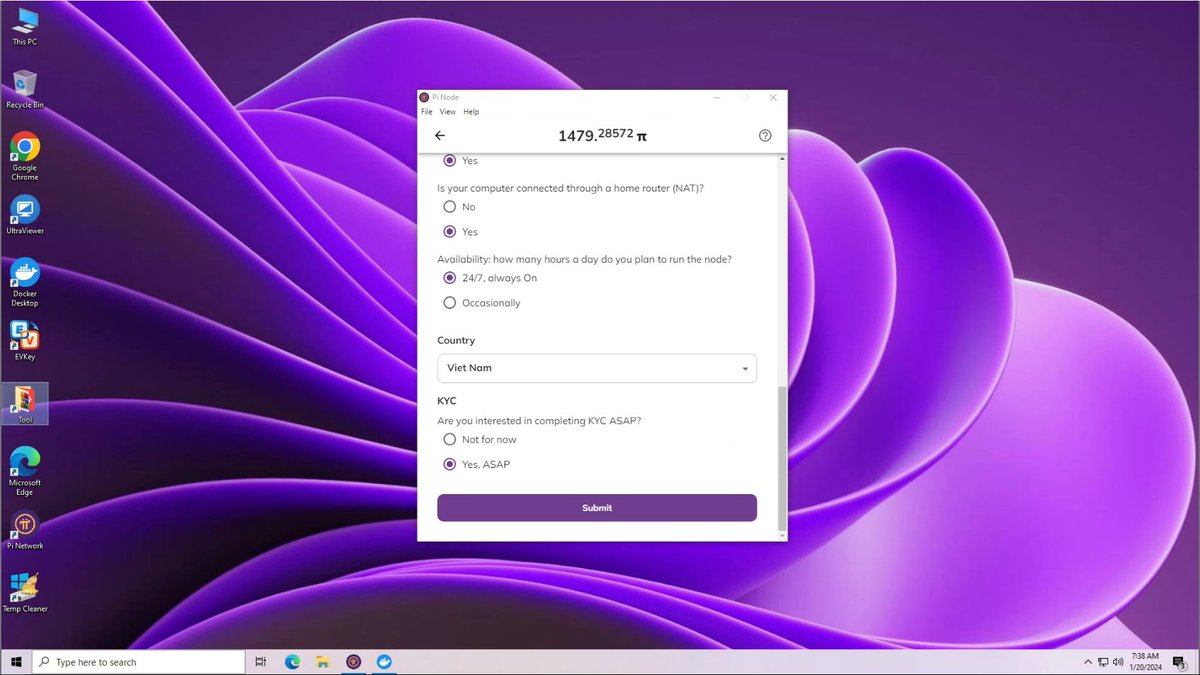Pick Yes, ASAP under KYC
1200x675 pixels.
[450, 465]
